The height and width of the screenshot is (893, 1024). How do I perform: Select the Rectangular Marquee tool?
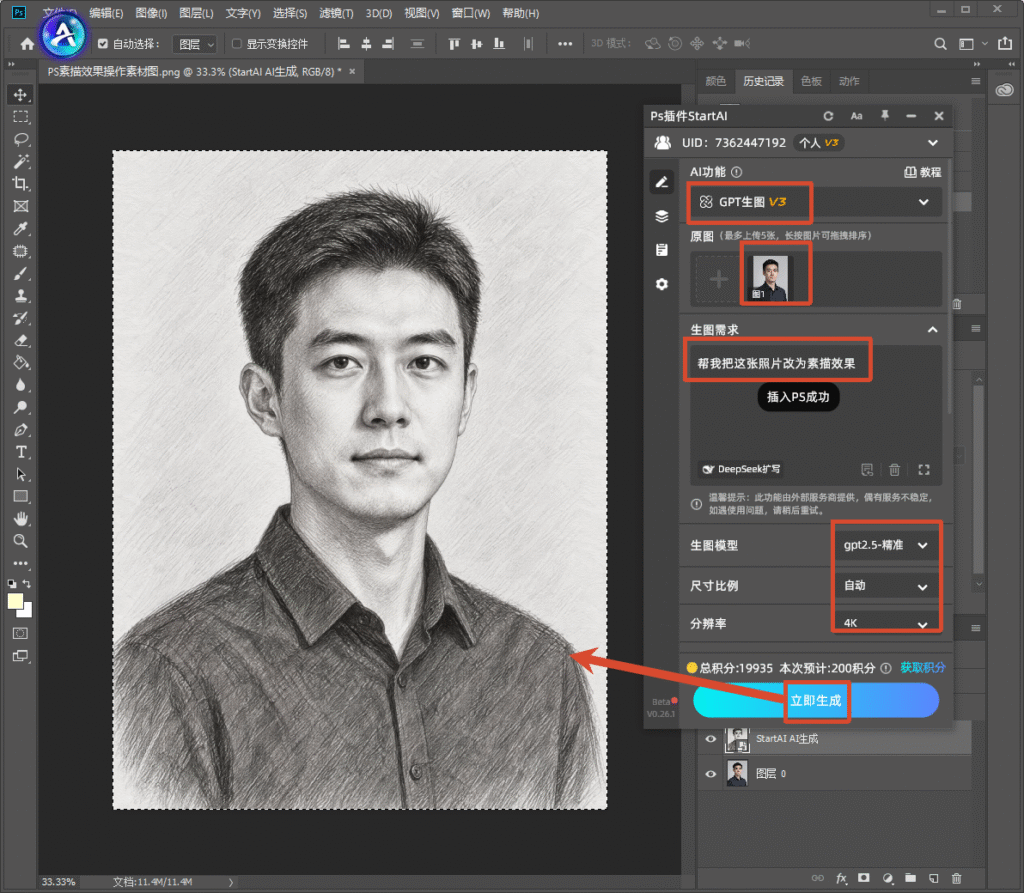click(20, 117)
